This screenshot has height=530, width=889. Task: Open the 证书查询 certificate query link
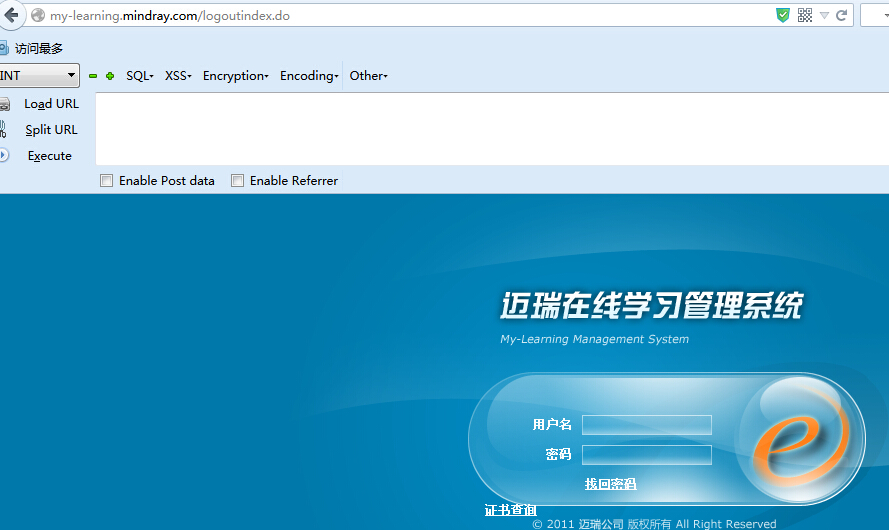point(511,510)
